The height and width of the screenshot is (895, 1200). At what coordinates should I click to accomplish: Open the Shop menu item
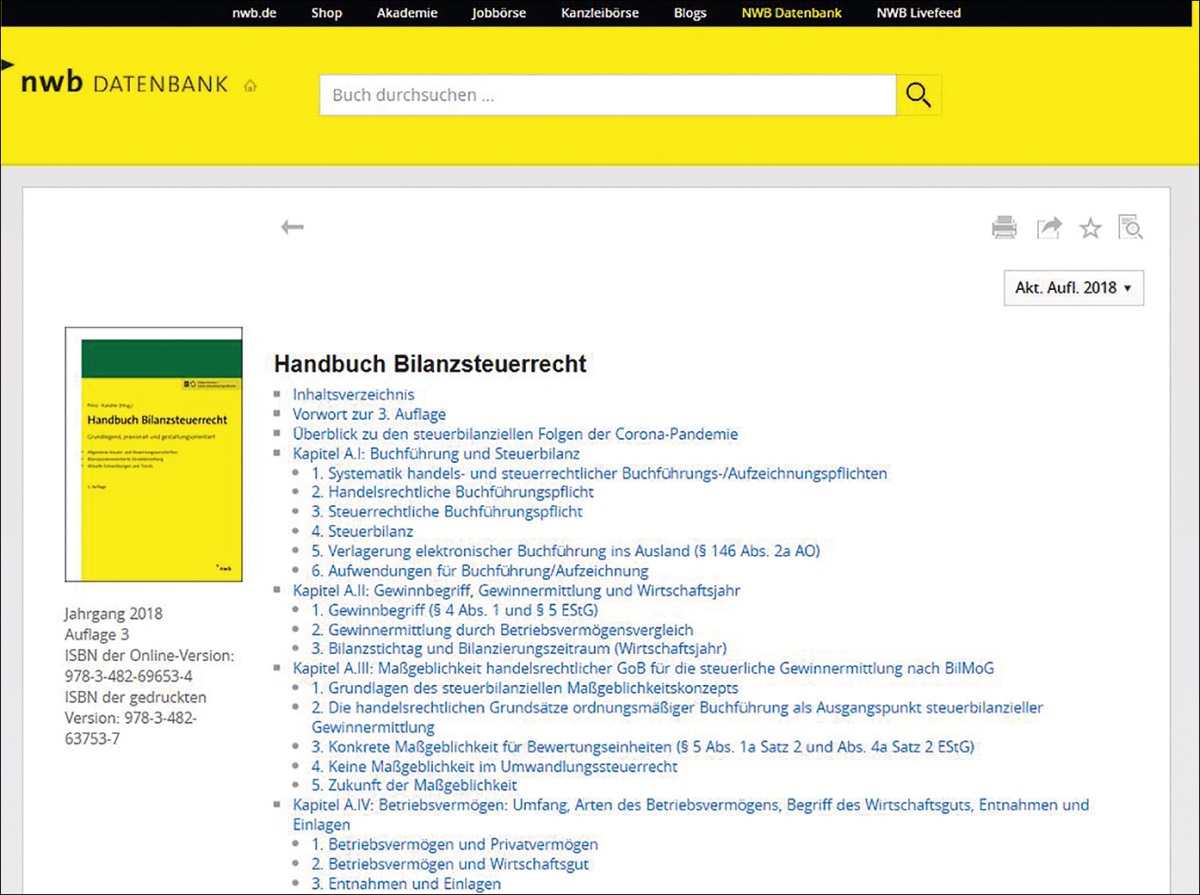[x=326, y=13]
